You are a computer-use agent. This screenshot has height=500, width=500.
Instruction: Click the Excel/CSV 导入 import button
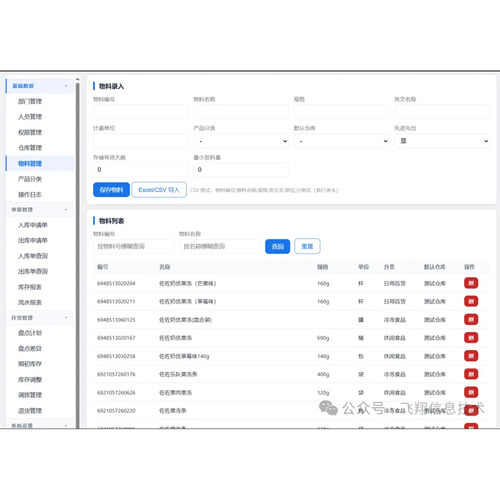(x=159, y=190)
